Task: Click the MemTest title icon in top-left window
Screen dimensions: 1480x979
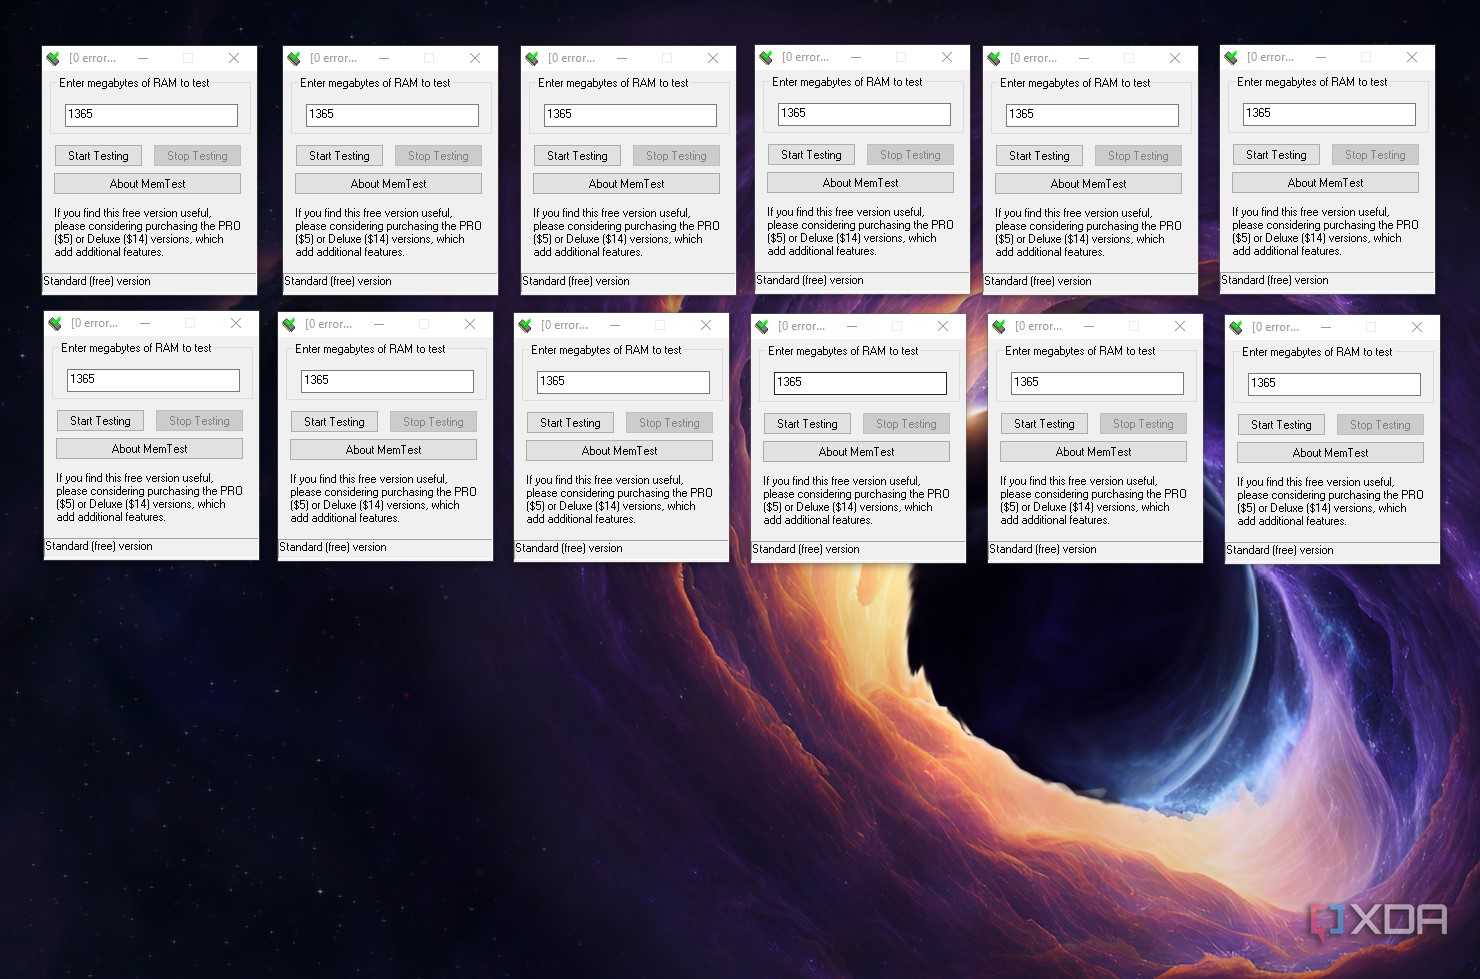Action: point(54,59)
